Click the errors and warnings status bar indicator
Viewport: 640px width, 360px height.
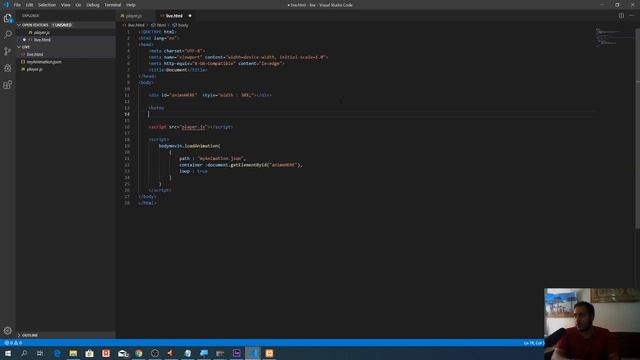click(x=13, y=343)
